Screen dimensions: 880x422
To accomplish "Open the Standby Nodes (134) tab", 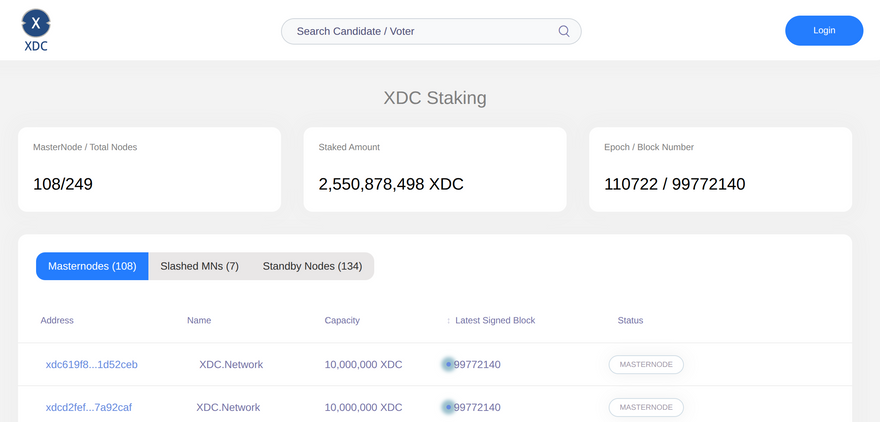I will tap(312, 266).
